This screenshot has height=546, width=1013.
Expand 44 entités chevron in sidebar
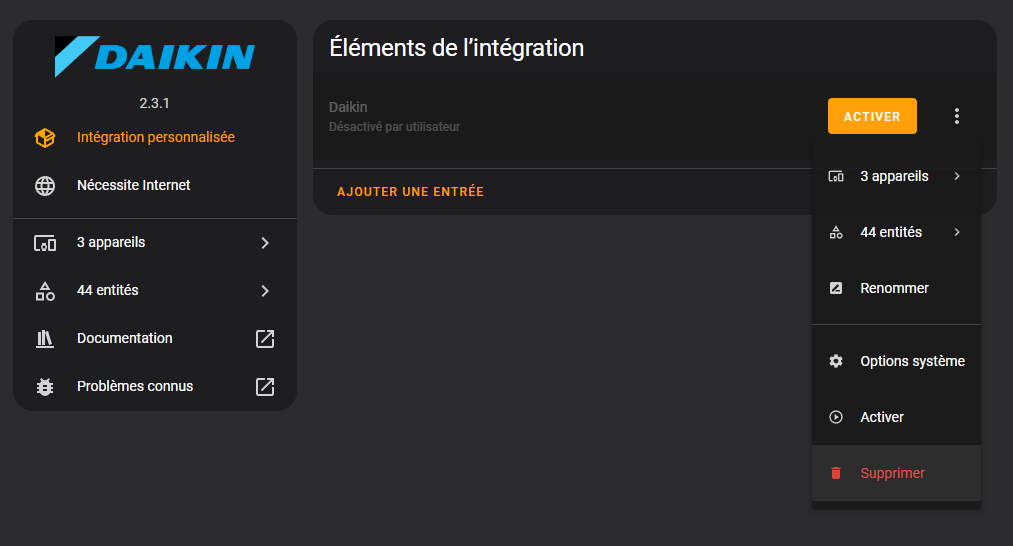265,291
